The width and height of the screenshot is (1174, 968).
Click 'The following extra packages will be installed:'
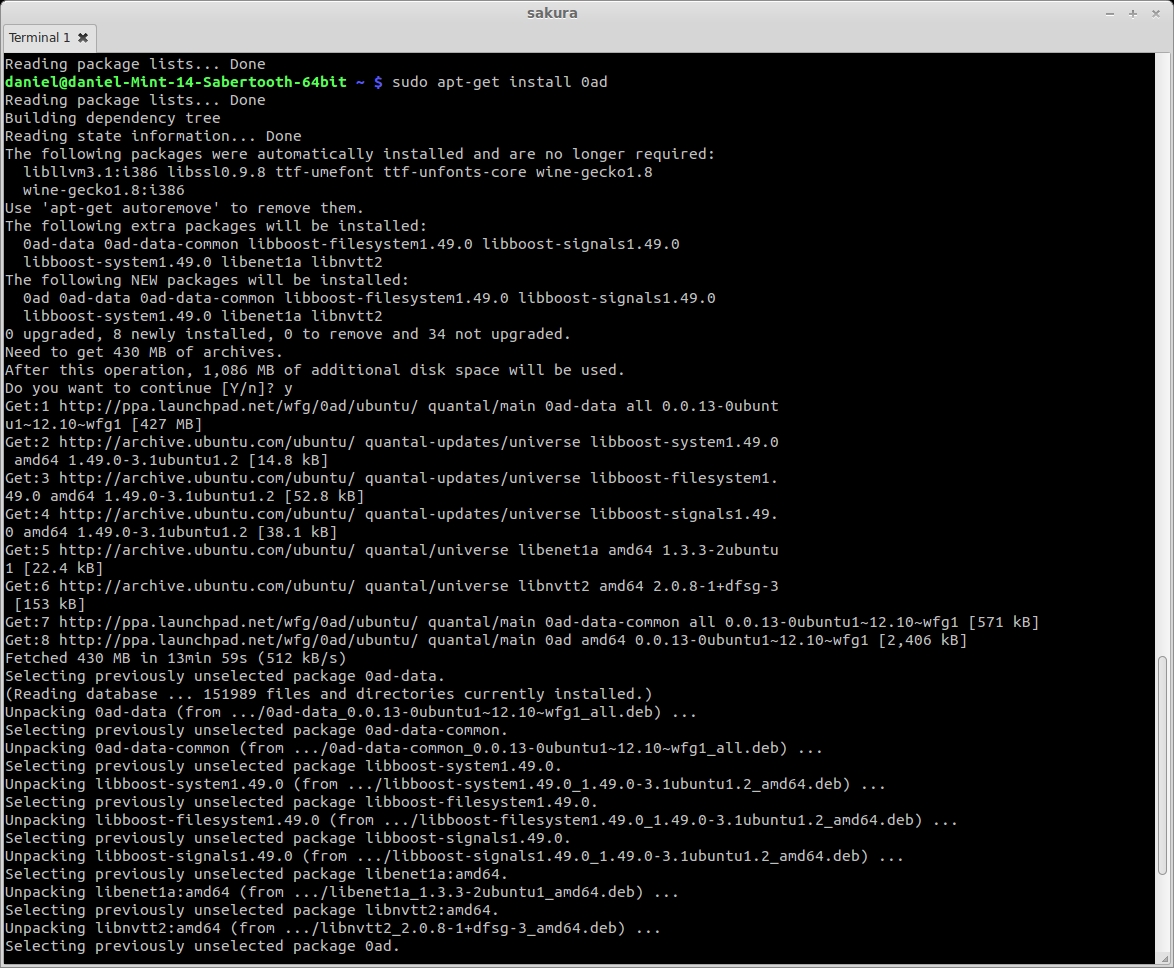pos(216,225)
